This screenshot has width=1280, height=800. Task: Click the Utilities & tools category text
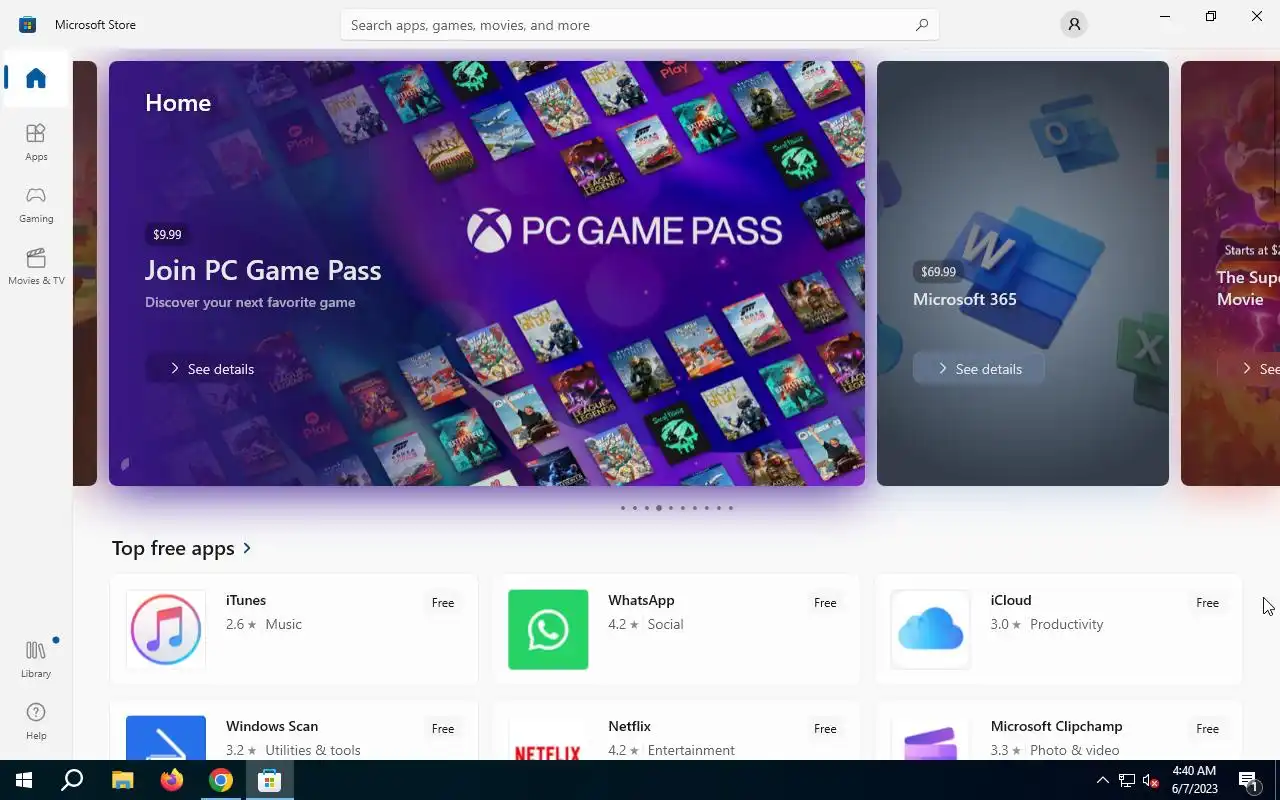point(313,750)
